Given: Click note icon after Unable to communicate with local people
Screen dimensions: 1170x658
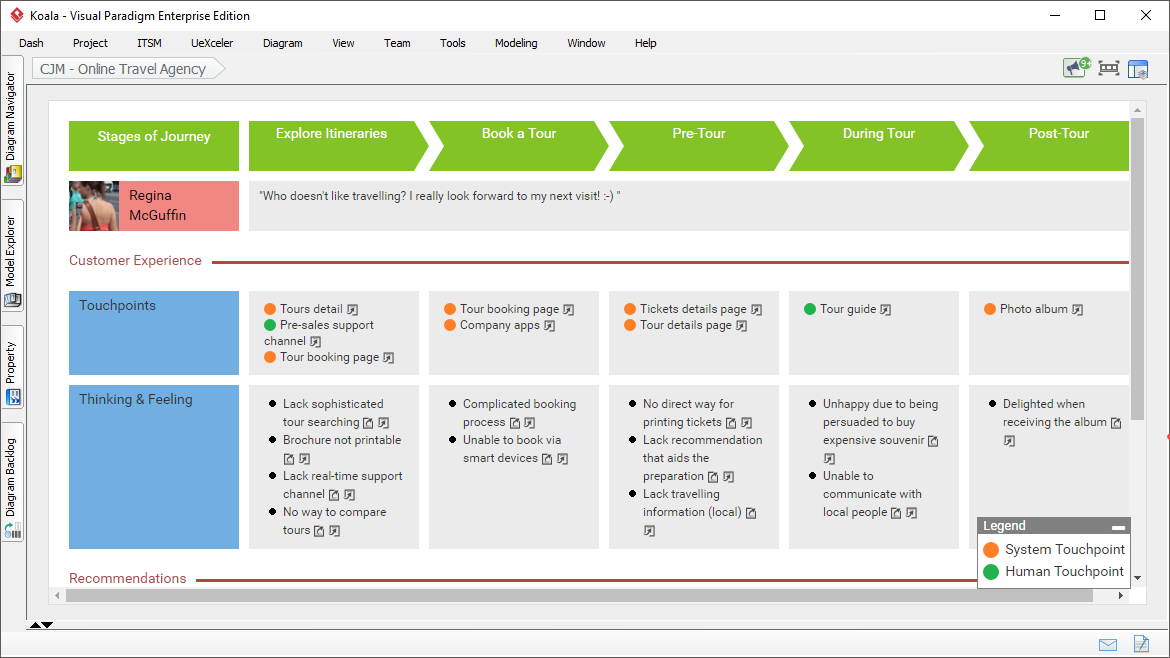Looking at the screenshot, I should (896, 513).
